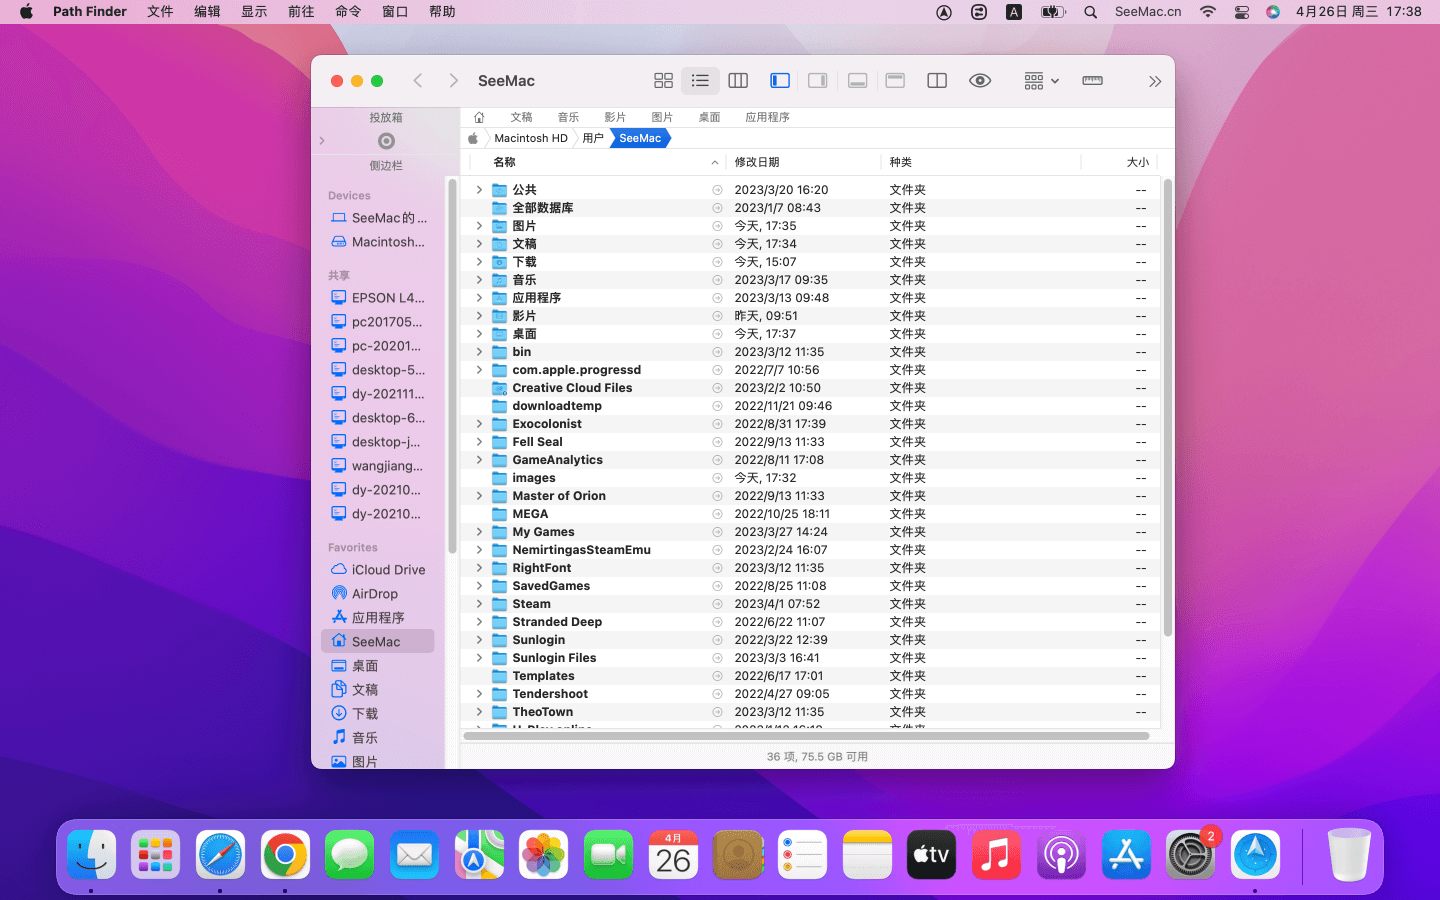Expand the My Games folder
The height and width of the screenshot is (900, 1440).
pos(479,532)
